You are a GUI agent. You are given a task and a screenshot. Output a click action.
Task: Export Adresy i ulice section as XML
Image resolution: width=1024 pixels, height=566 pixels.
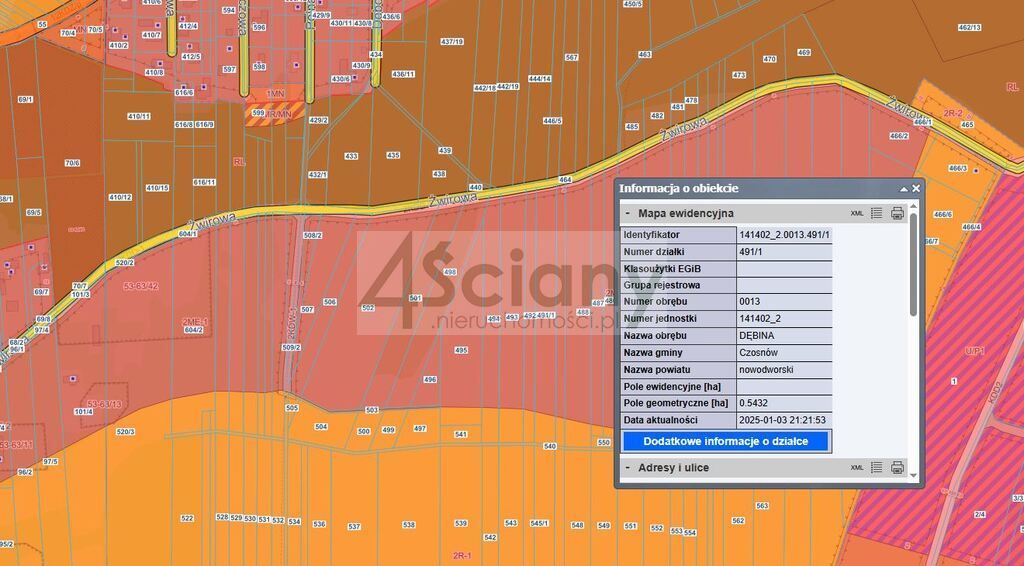coord(857,467)
